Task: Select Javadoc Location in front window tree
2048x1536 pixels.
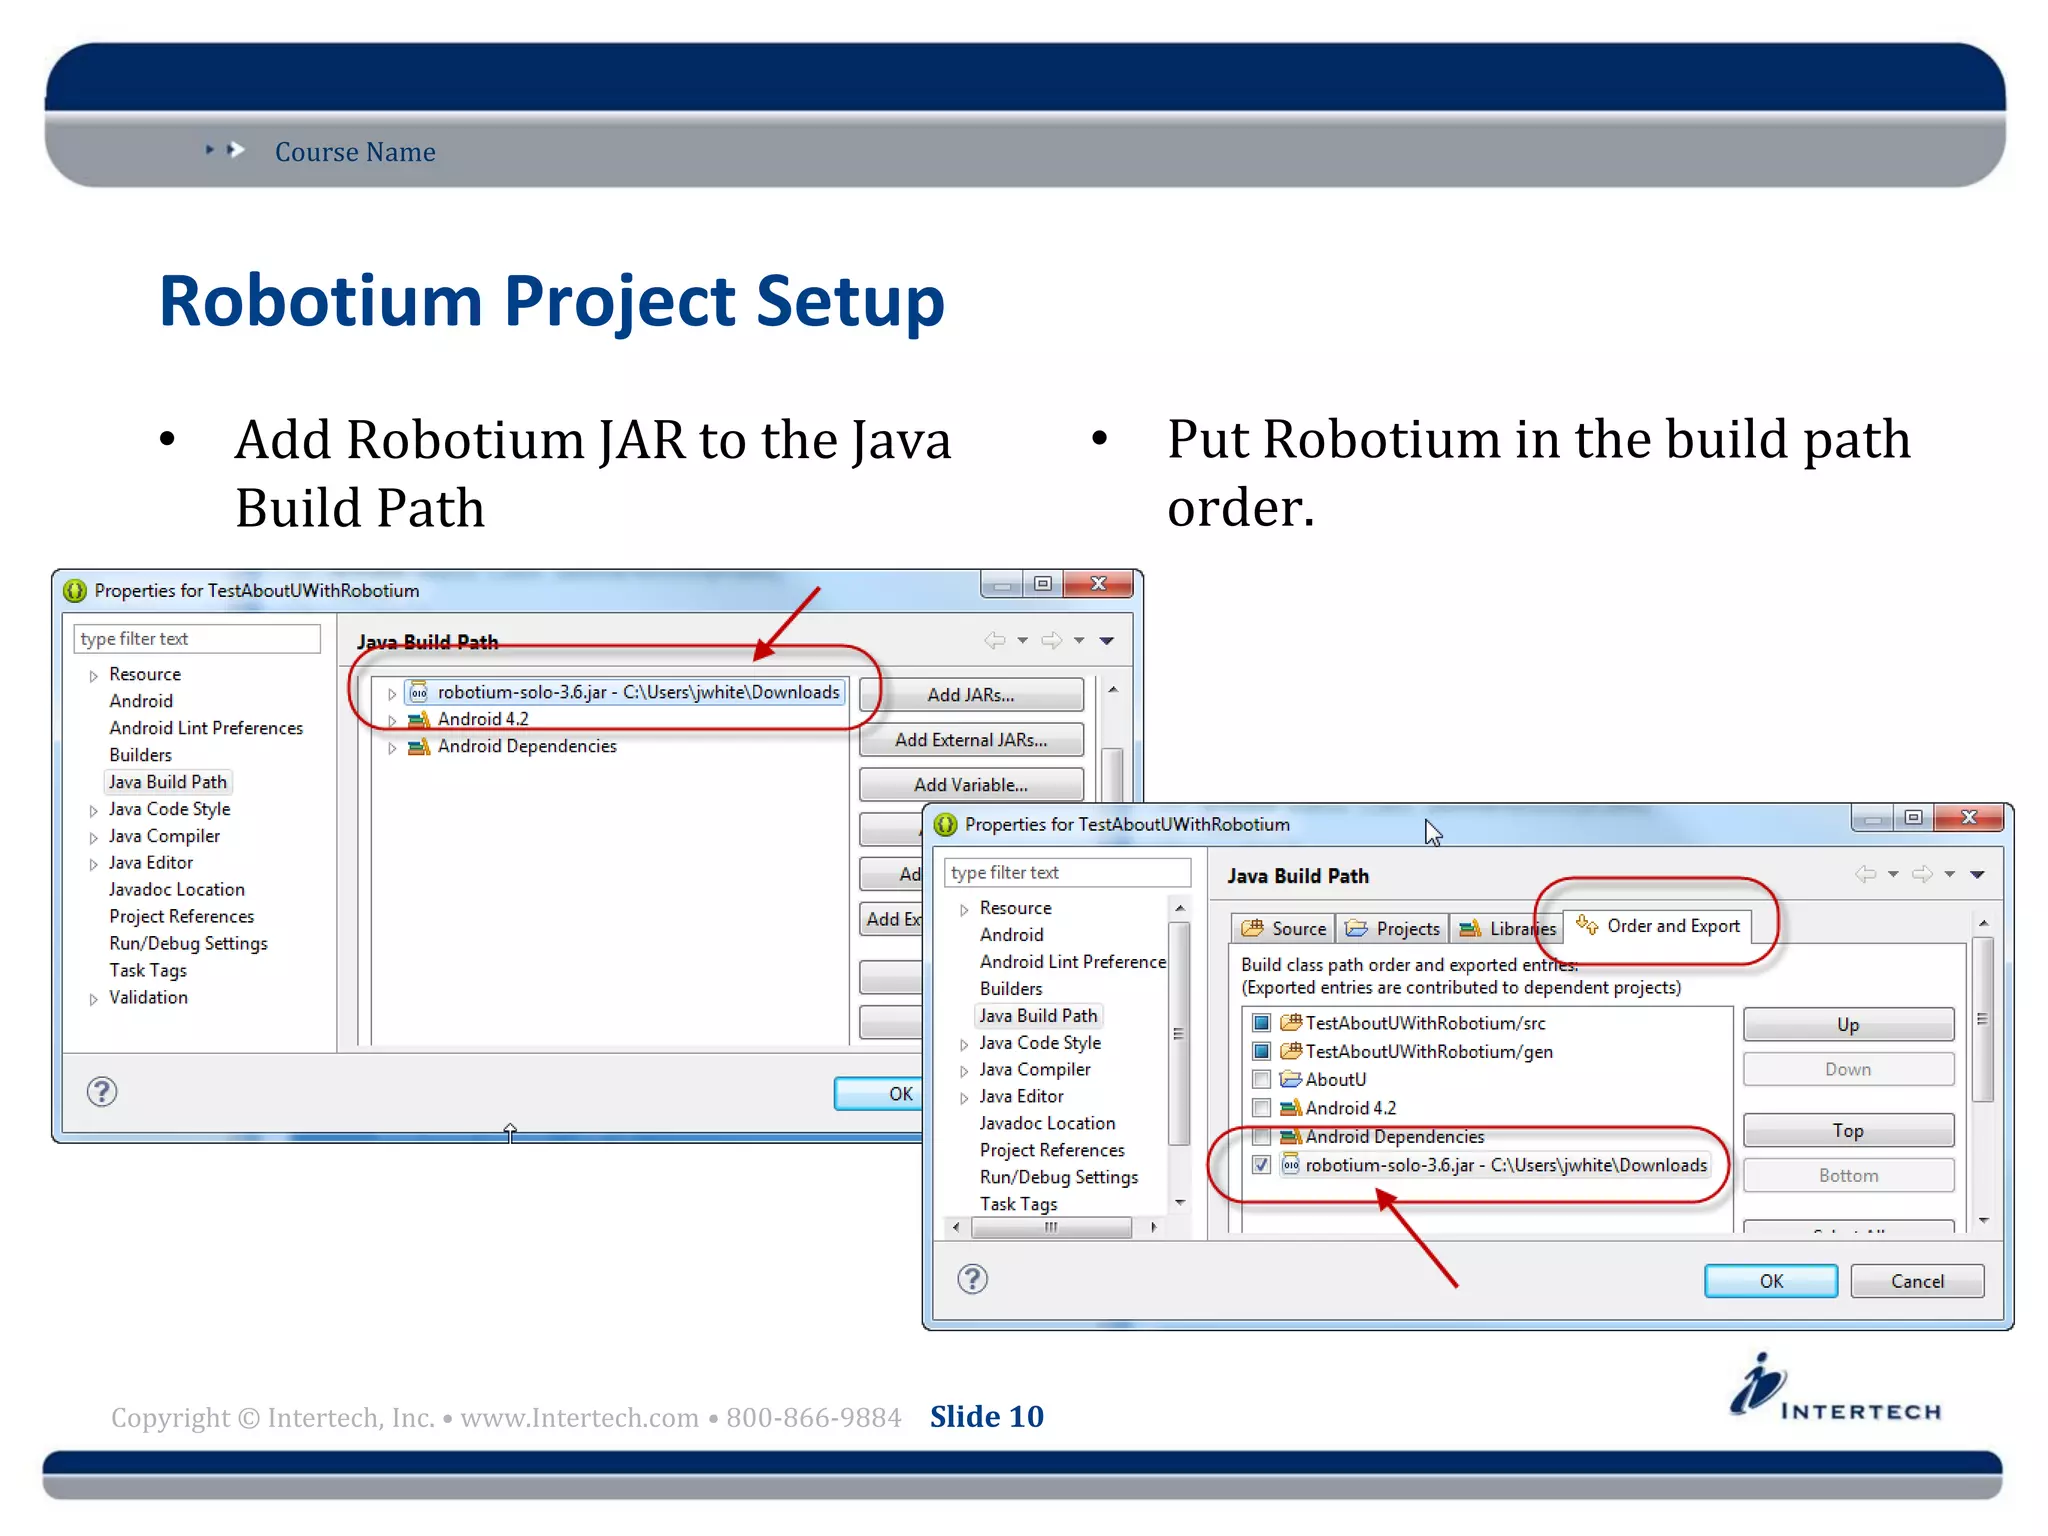Action: pos(1047,1123)
